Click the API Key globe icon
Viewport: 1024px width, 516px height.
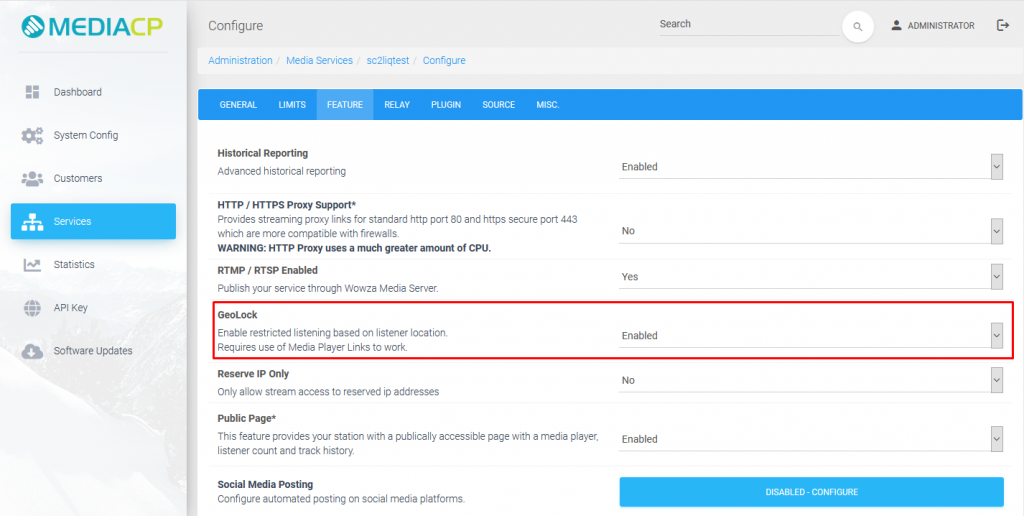[x=32, y=308]
